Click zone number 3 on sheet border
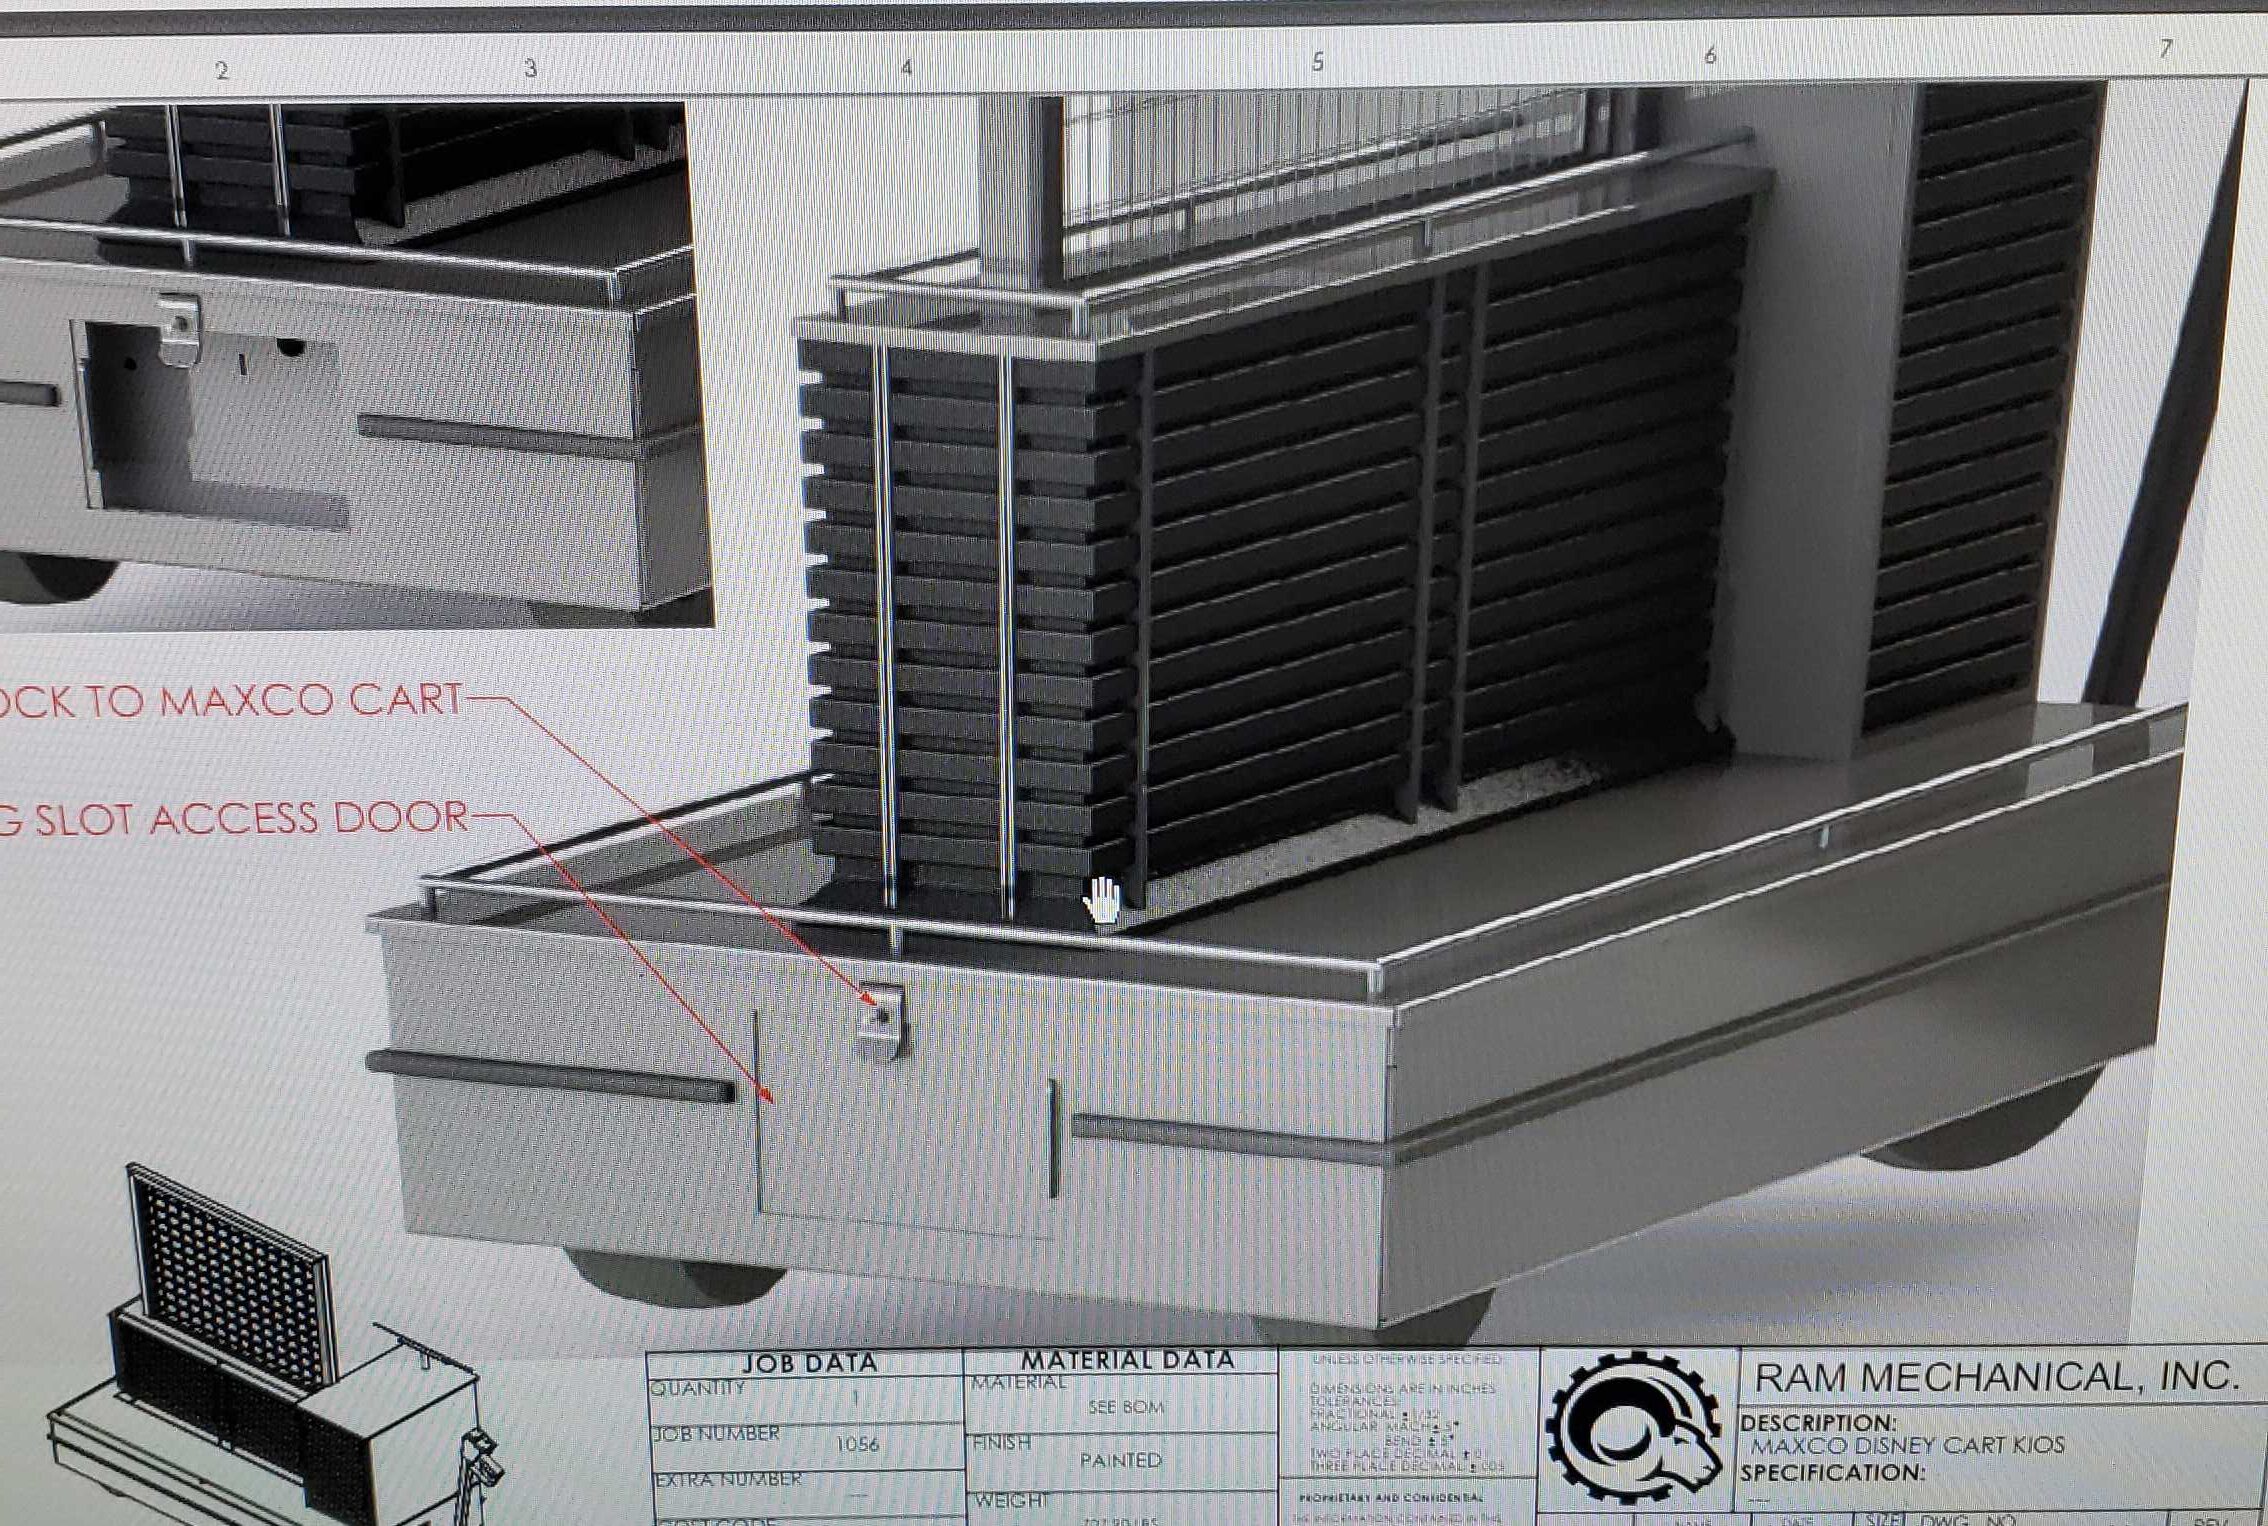Viewport: 2268px width, 1526px height. click(x=531, y=69)
